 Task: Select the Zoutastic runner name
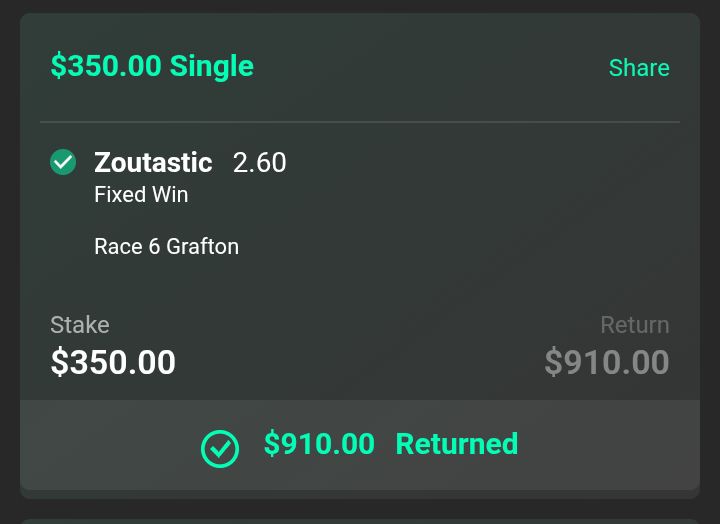[x=153, y=163]
